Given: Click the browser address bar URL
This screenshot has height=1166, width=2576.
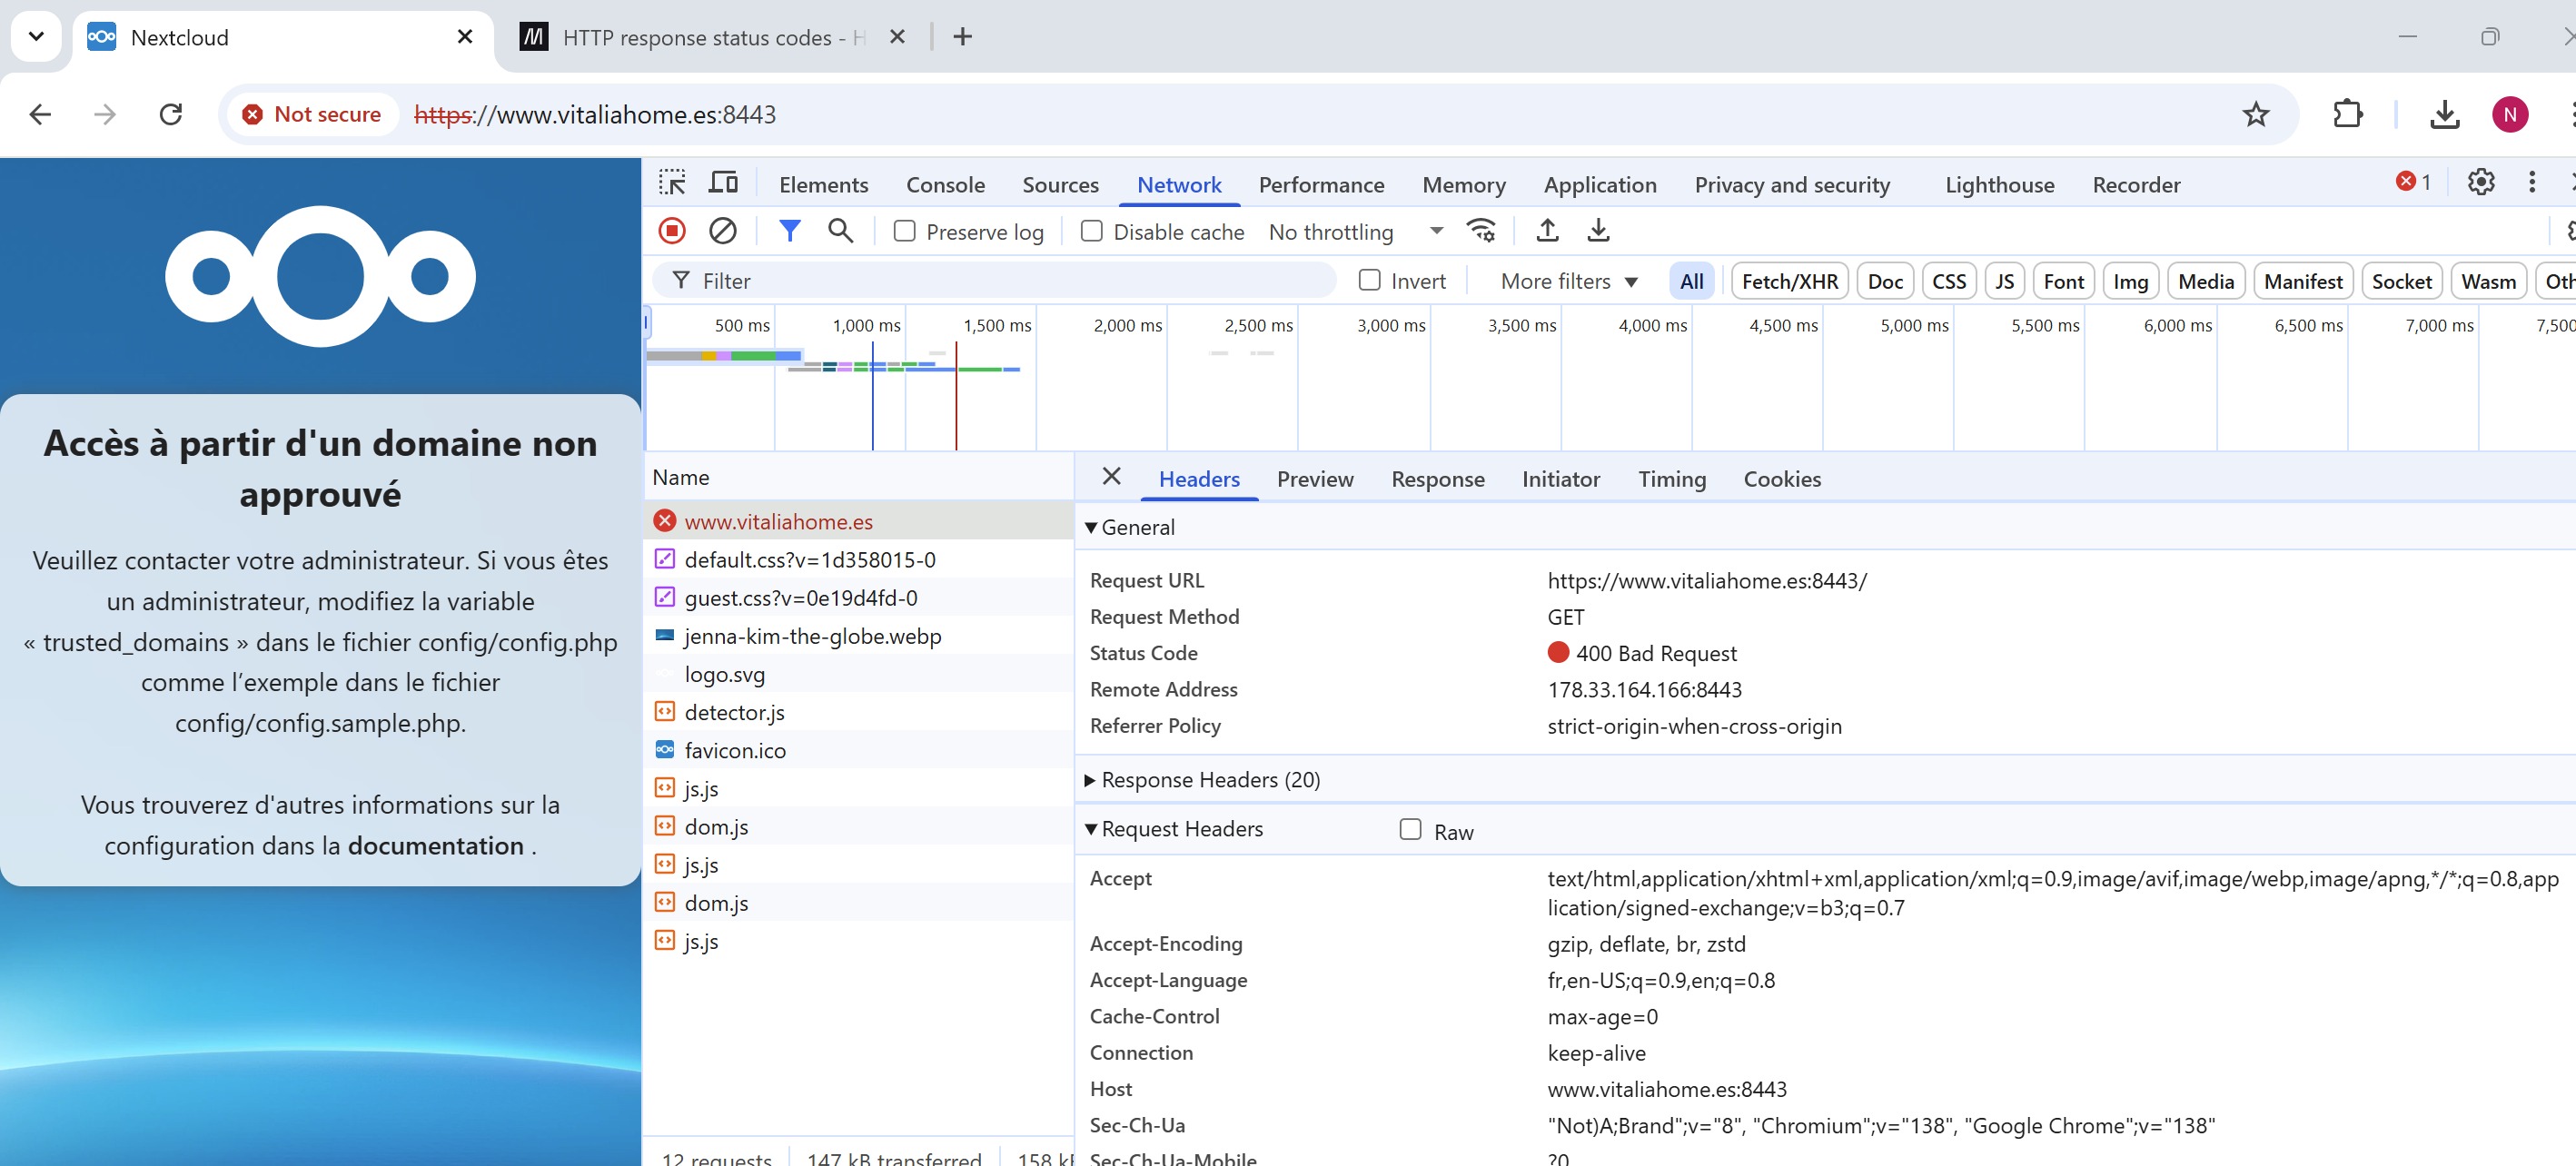Looking at the screenshot, I should pyautogui.click(x=594, y=114).
